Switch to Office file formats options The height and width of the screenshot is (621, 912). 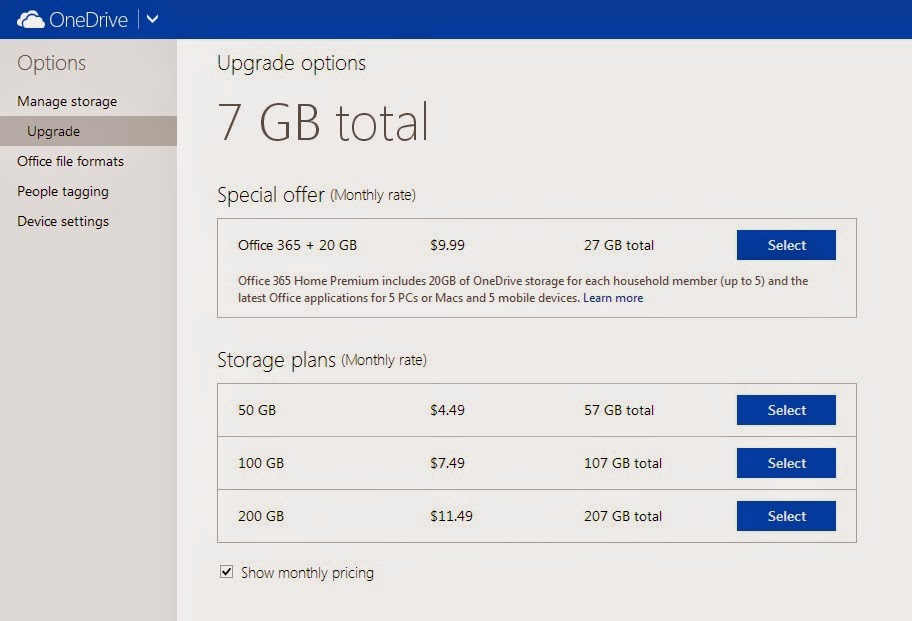[x=71, y=161]
